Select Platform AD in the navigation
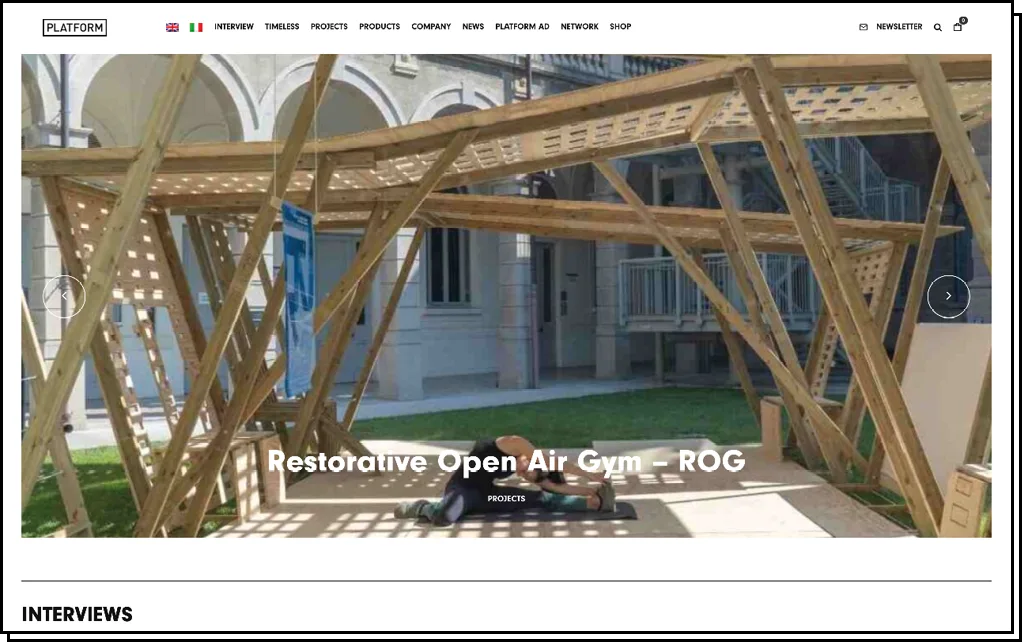1024x642 pixels. pos(522,27)
